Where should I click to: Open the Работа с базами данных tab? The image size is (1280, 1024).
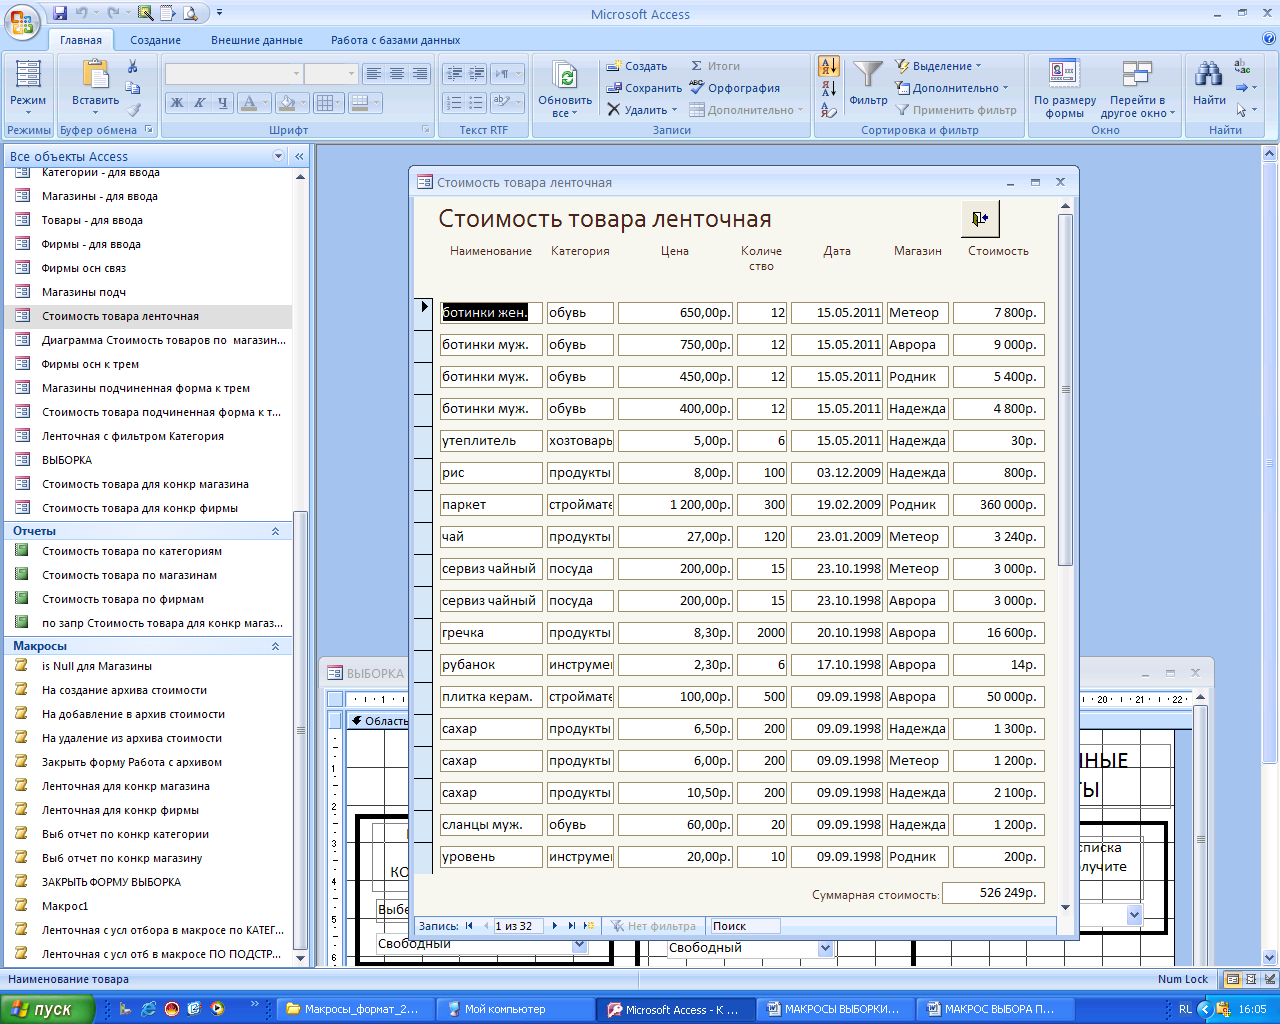point(396,40)
